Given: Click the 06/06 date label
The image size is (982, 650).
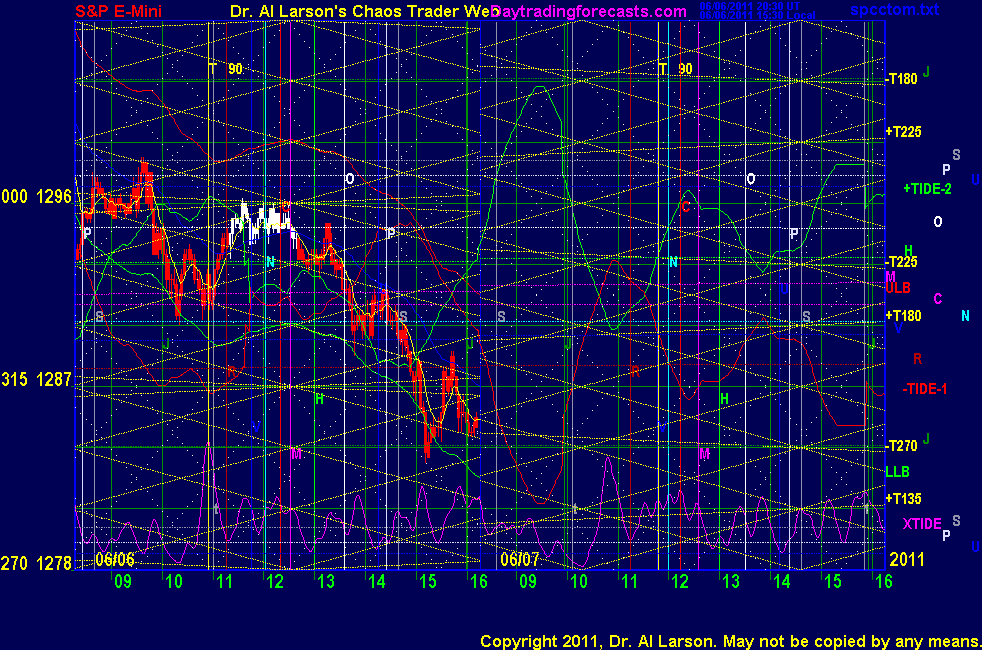Looking at the screenshot, I should pyautogui.click(x=115, y=559).
